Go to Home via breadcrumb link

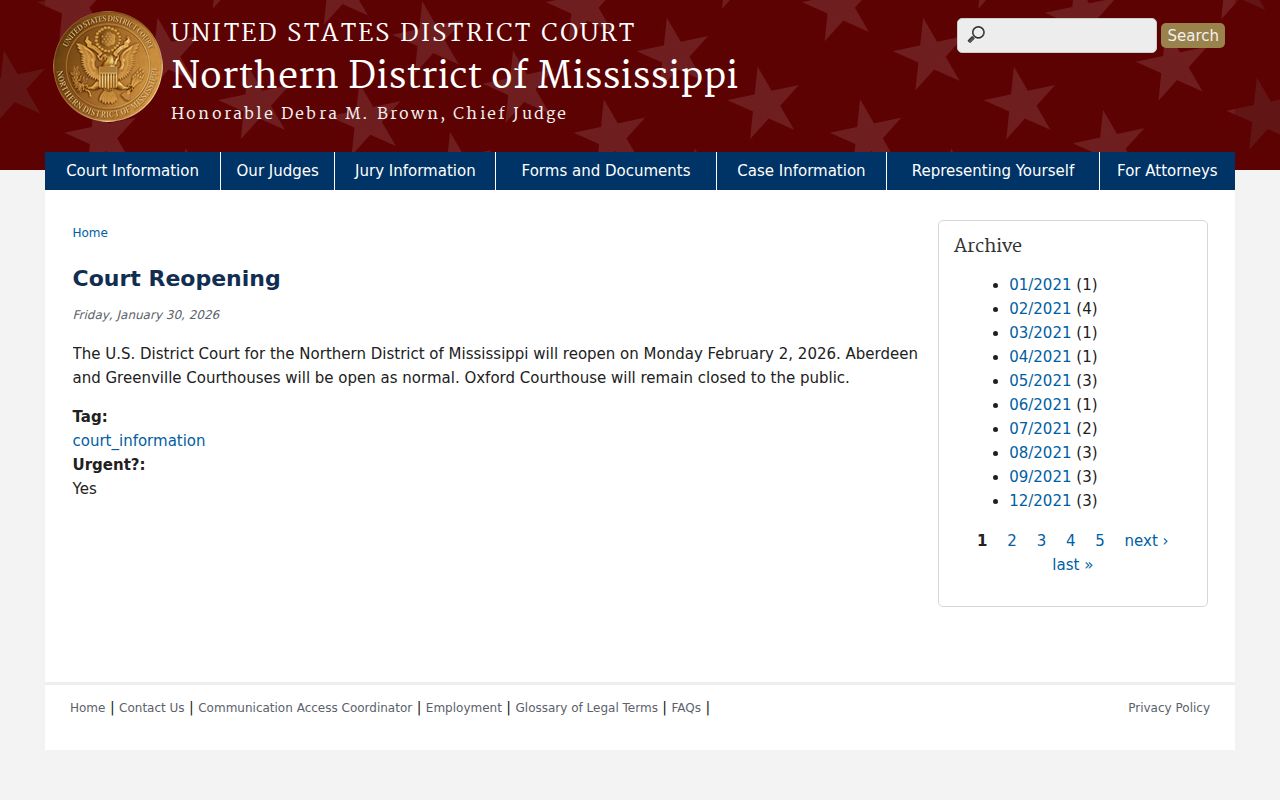click(x=90, y=233)
